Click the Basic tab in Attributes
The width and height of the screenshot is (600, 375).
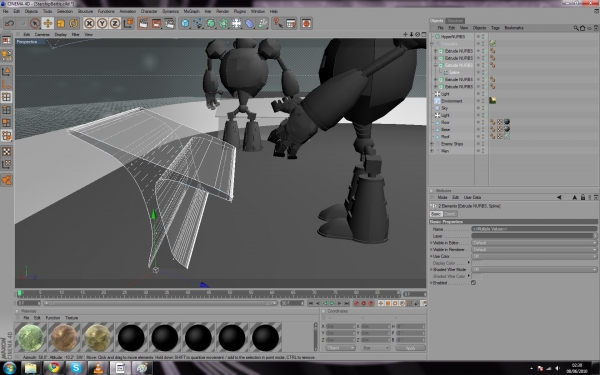coord(435,214)
